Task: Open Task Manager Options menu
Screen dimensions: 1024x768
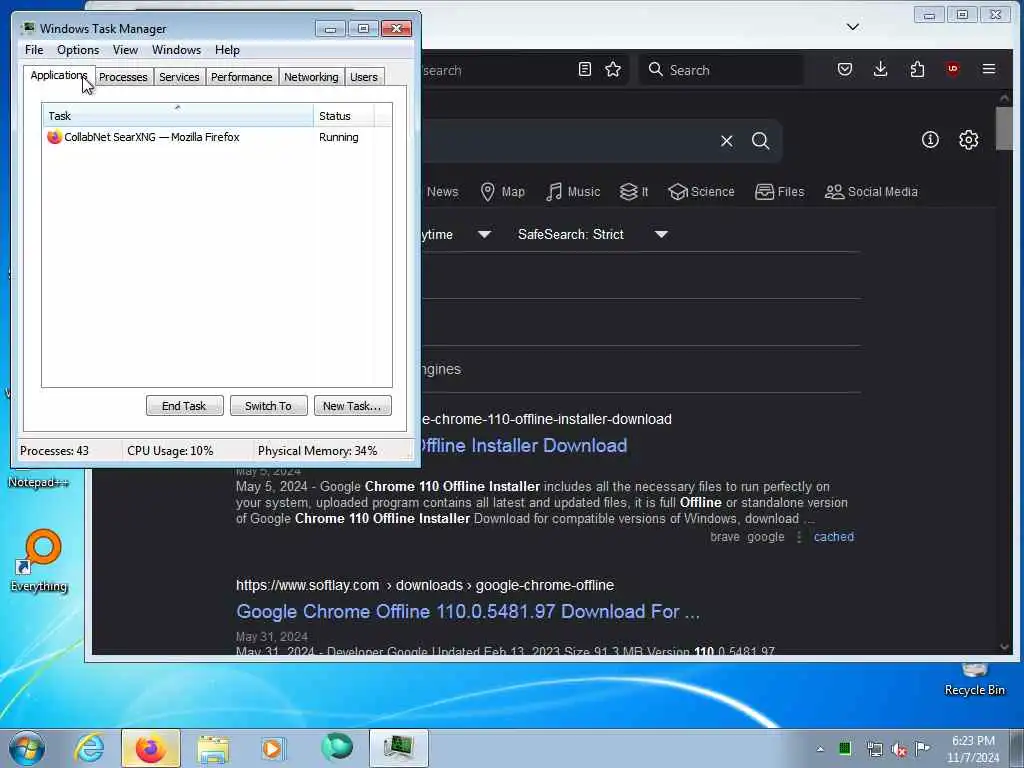Action: tap(78, 50)
